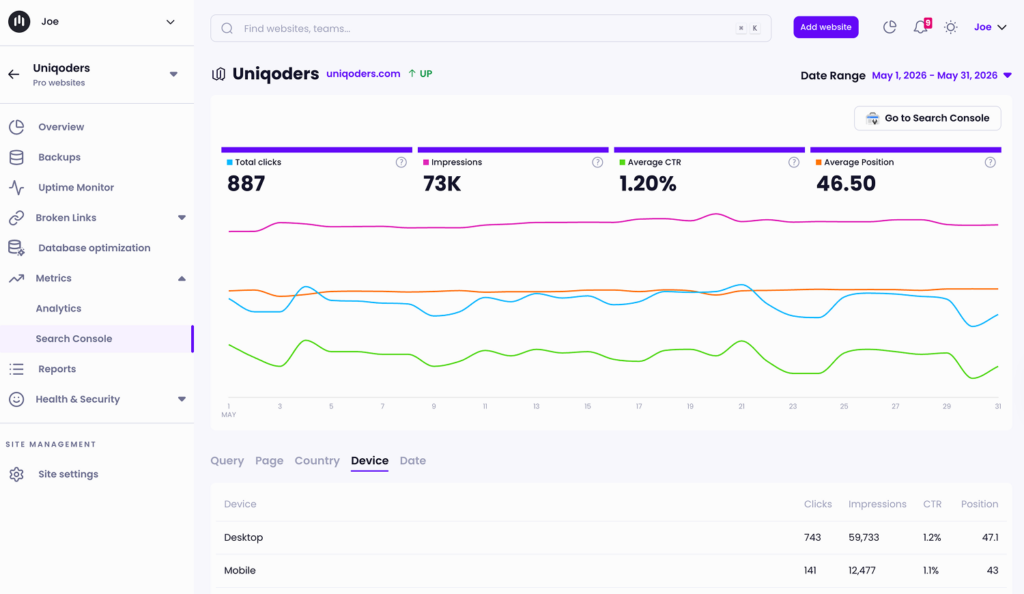1024x594 pixels.
Task: Expand the Health & Security submenu arrow
Action: click(182, 399)
